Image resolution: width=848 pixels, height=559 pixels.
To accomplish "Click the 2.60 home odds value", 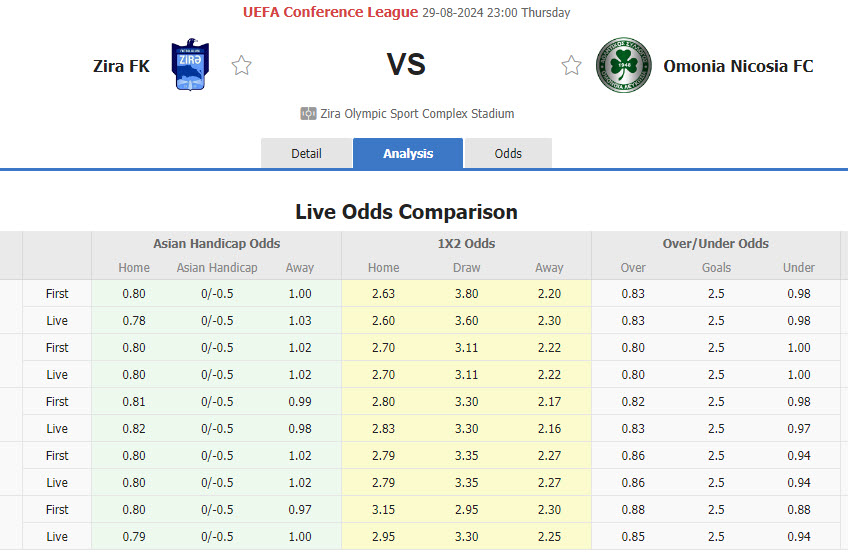I will pos(383,321).
